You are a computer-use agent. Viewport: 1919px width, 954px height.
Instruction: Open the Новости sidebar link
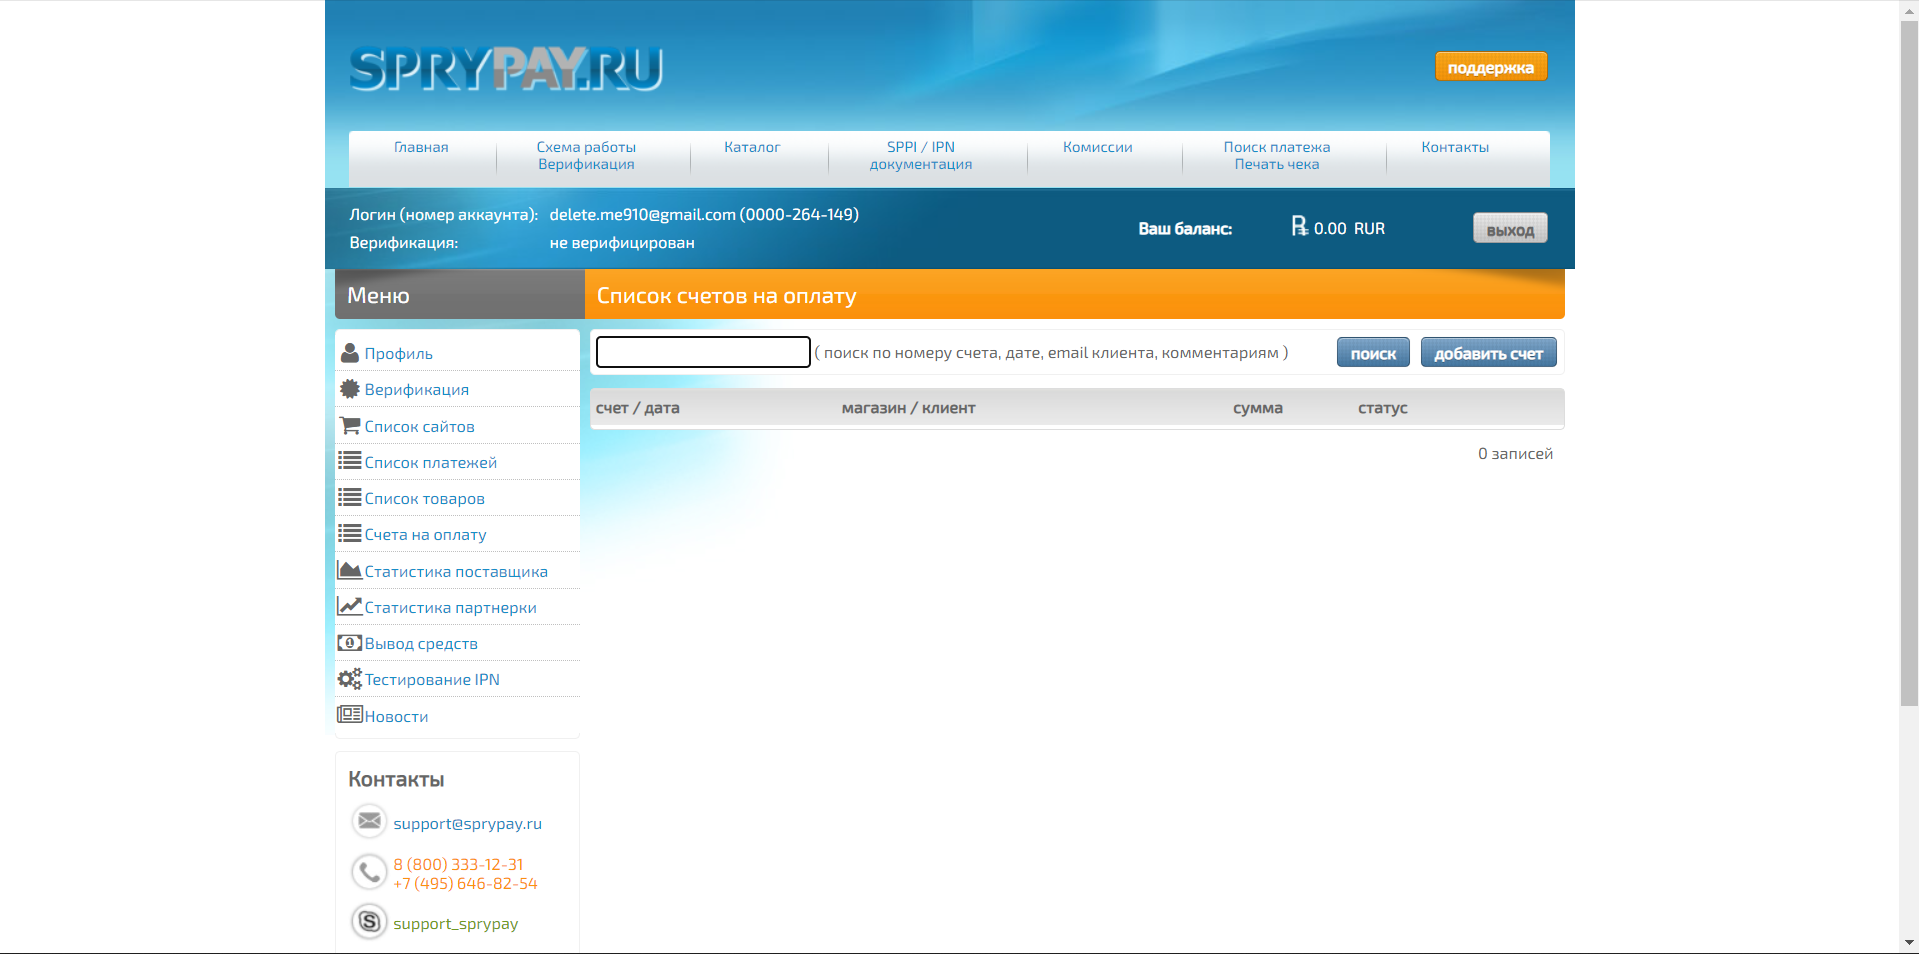tap(396, 717)
